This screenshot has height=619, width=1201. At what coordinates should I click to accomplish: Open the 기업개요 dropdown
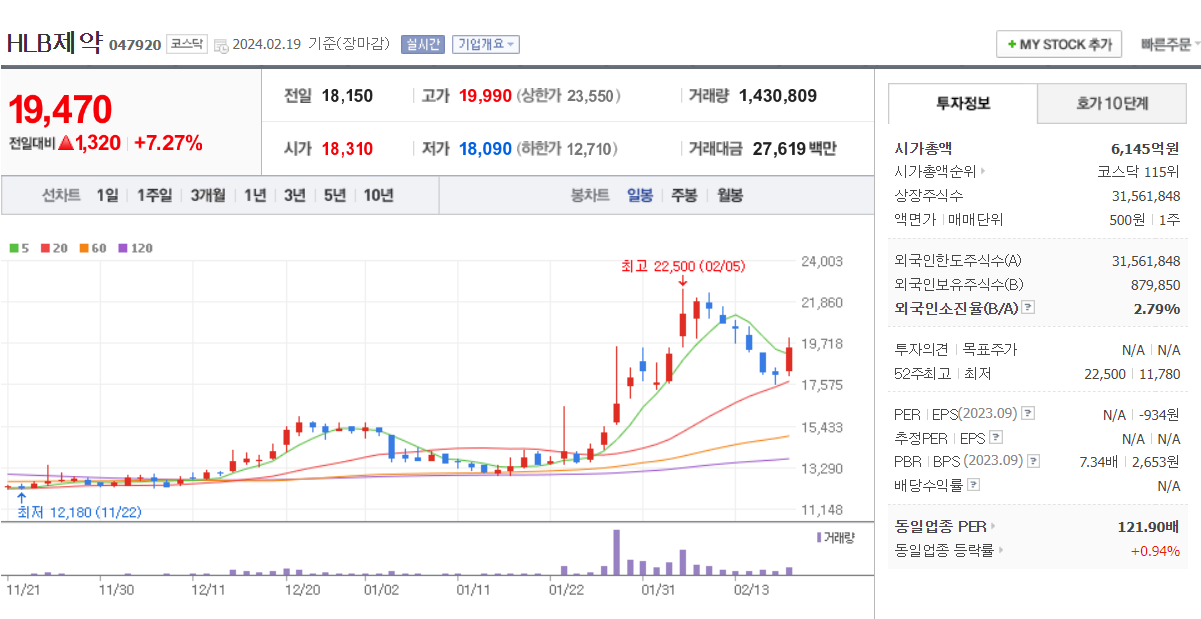coord(486,44)
